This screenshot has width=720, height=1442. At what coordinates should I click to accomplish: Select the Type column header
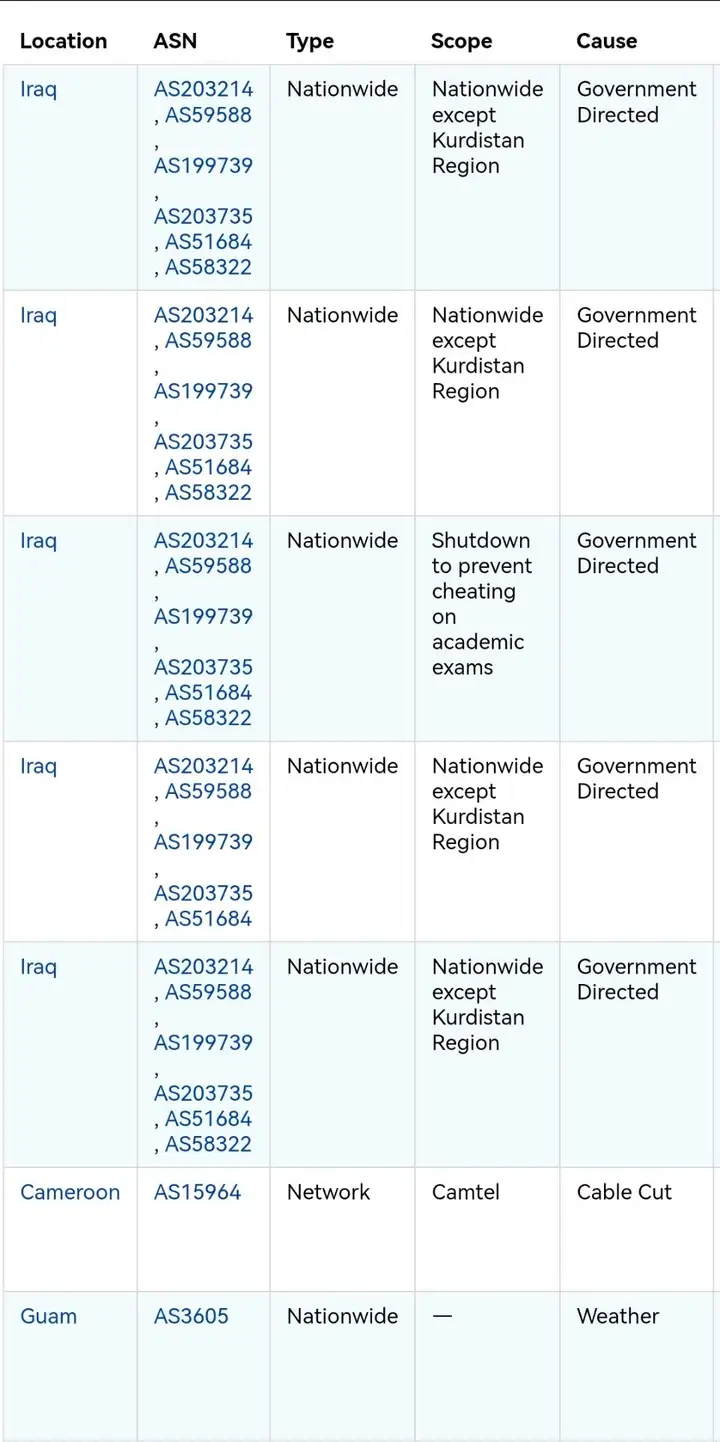(x=310, y=41)
